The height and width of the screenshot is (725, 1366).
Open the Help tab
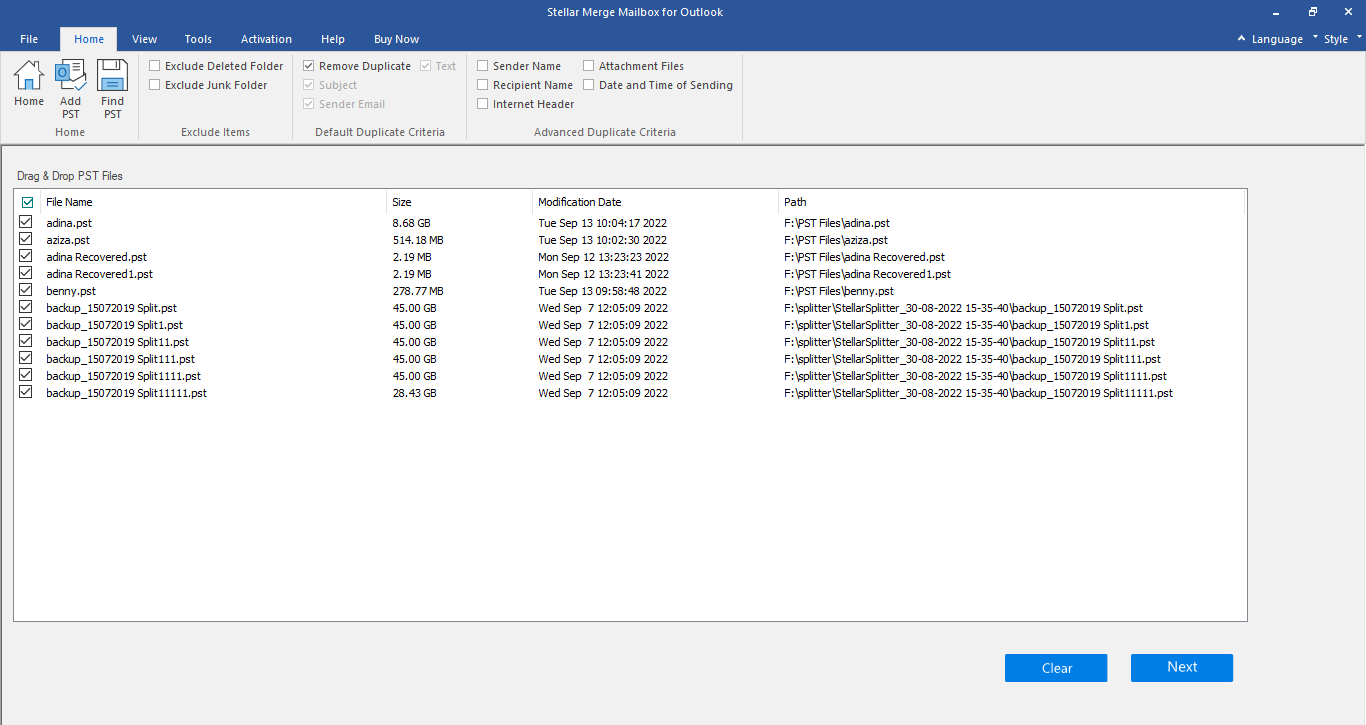[x=333, y=39]
